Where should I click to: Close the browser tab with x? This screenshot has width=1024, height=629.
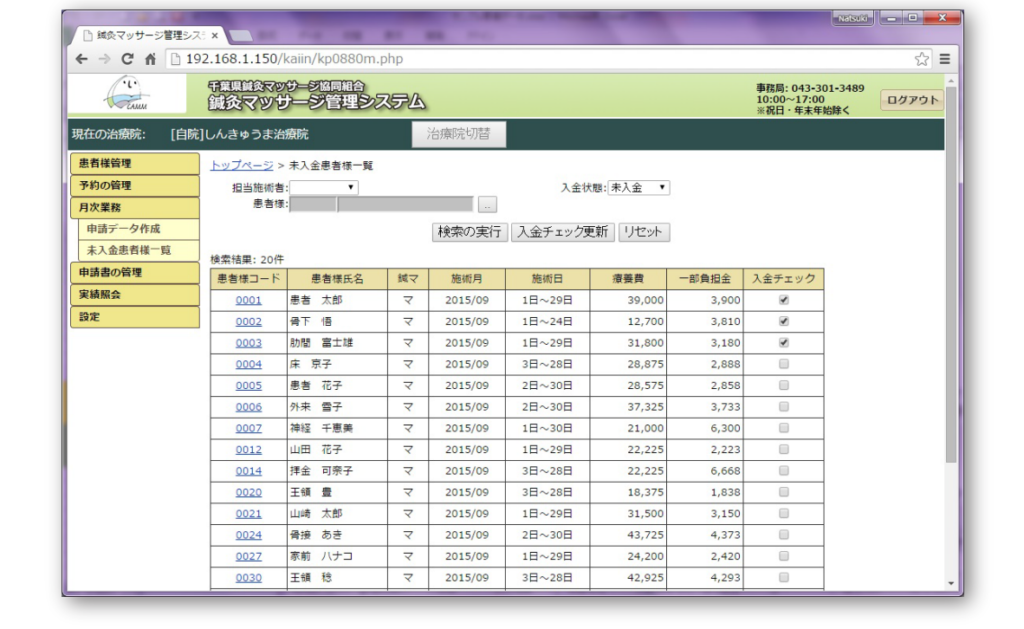tap(214, 35)
